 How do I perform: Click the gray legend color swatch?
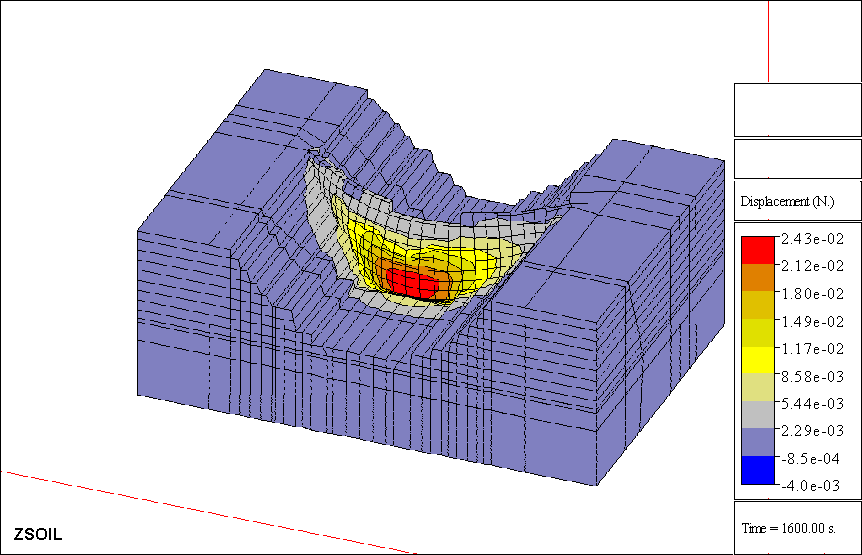(x=758, y=414)
